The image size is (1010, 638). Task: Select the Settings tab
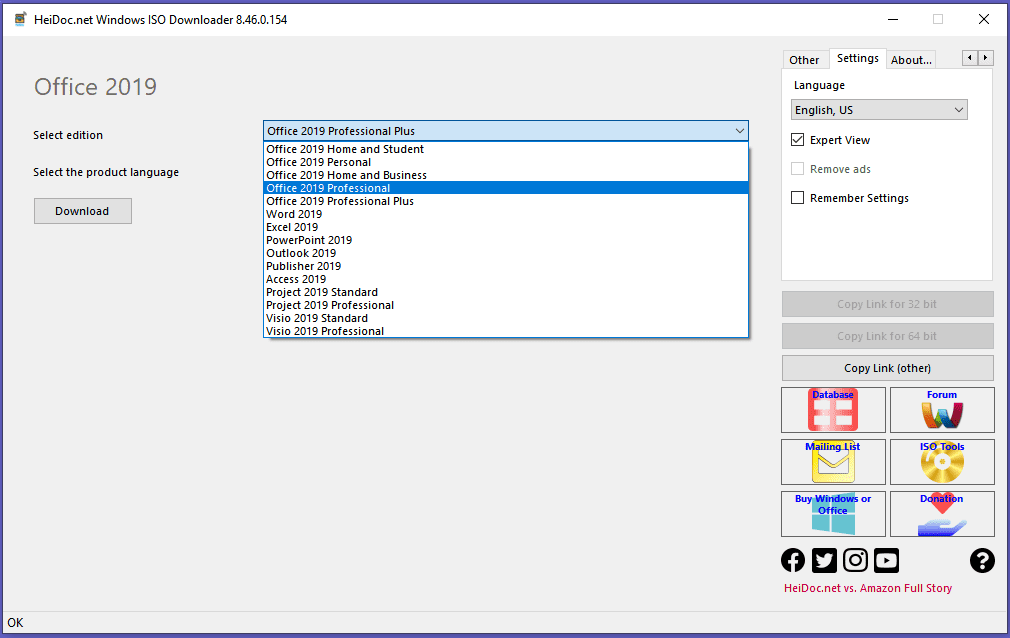point(857,58)
